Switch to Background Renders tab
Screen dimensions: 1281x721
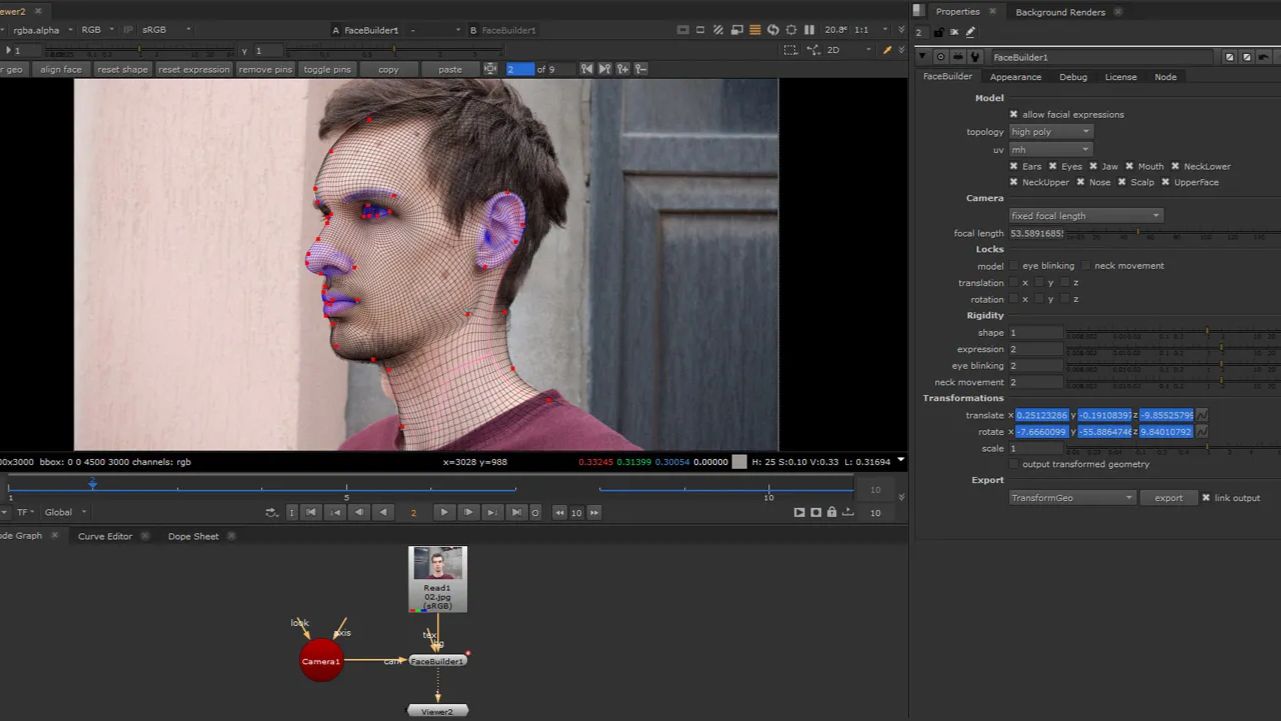tap(1060, 12)
